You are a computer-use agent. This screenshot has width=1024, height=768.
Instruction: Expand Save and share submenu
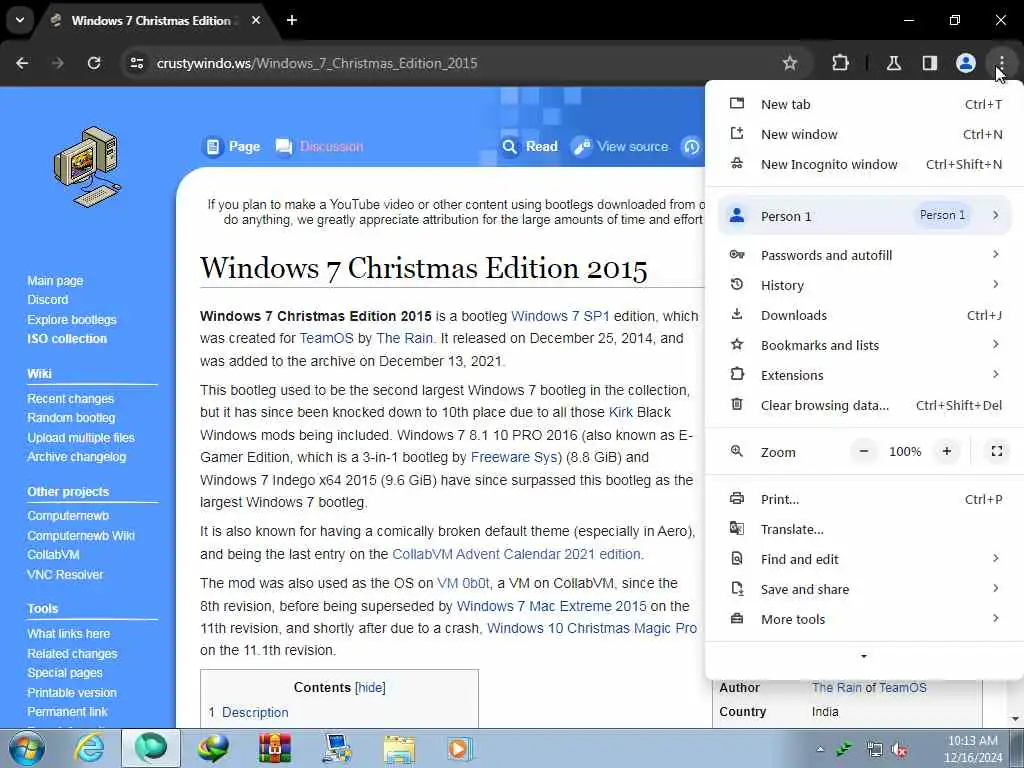point(865,590)
